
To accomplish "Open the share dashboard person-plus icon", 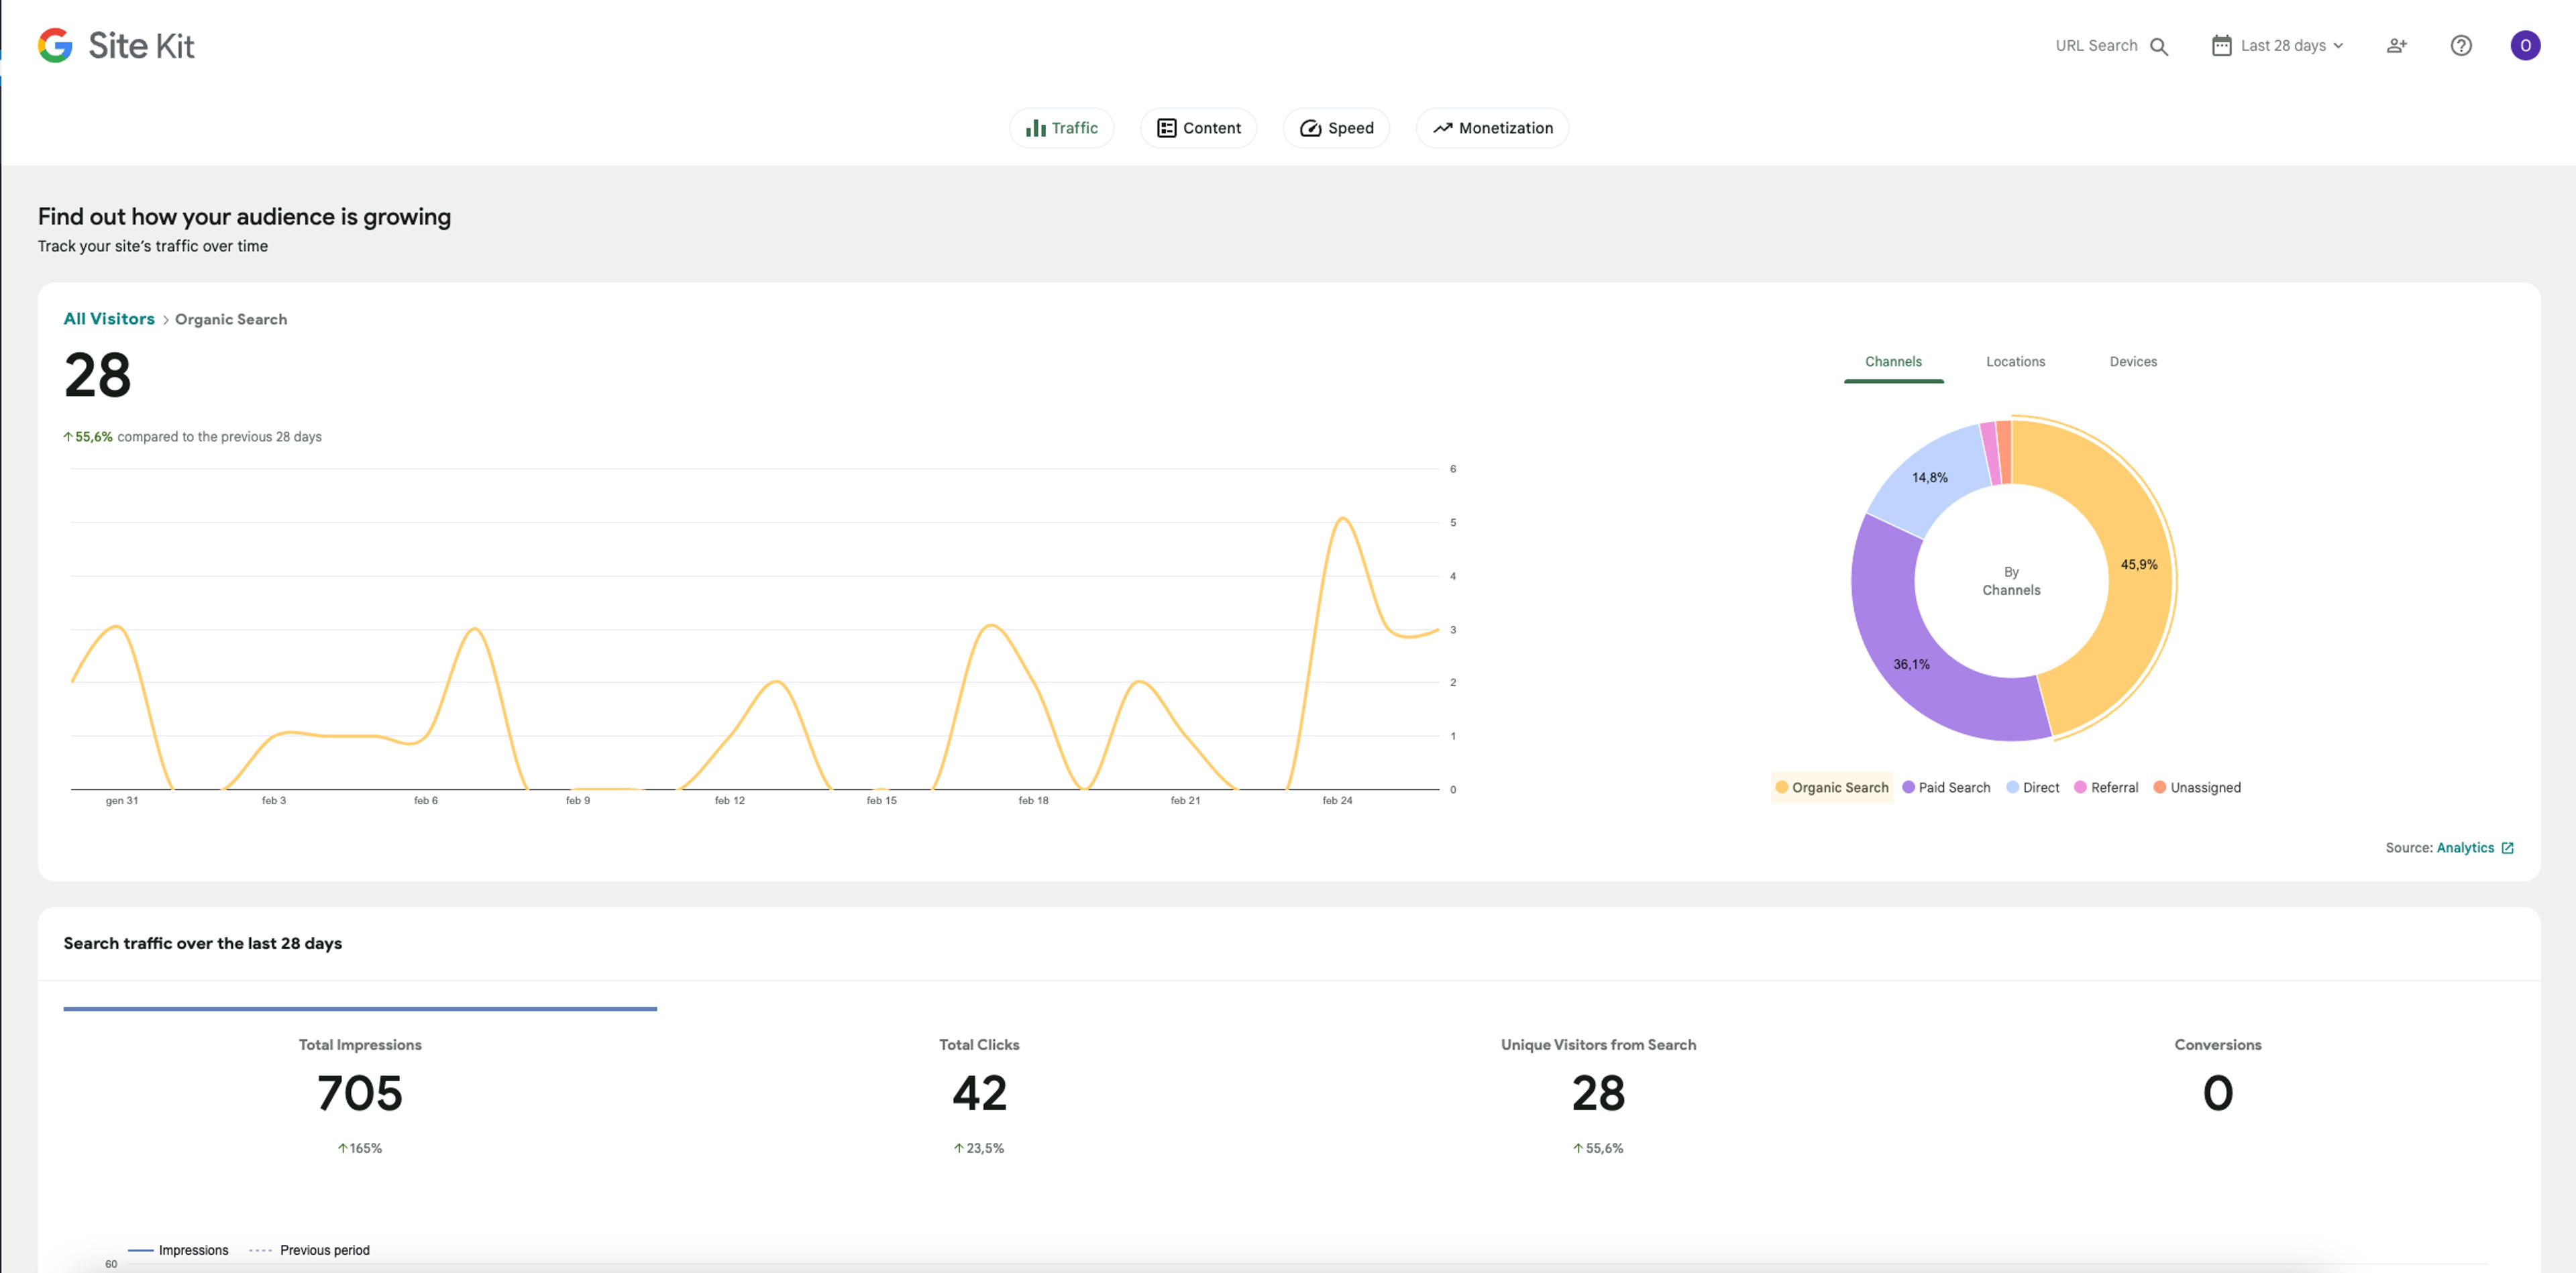I will 2396,45.
